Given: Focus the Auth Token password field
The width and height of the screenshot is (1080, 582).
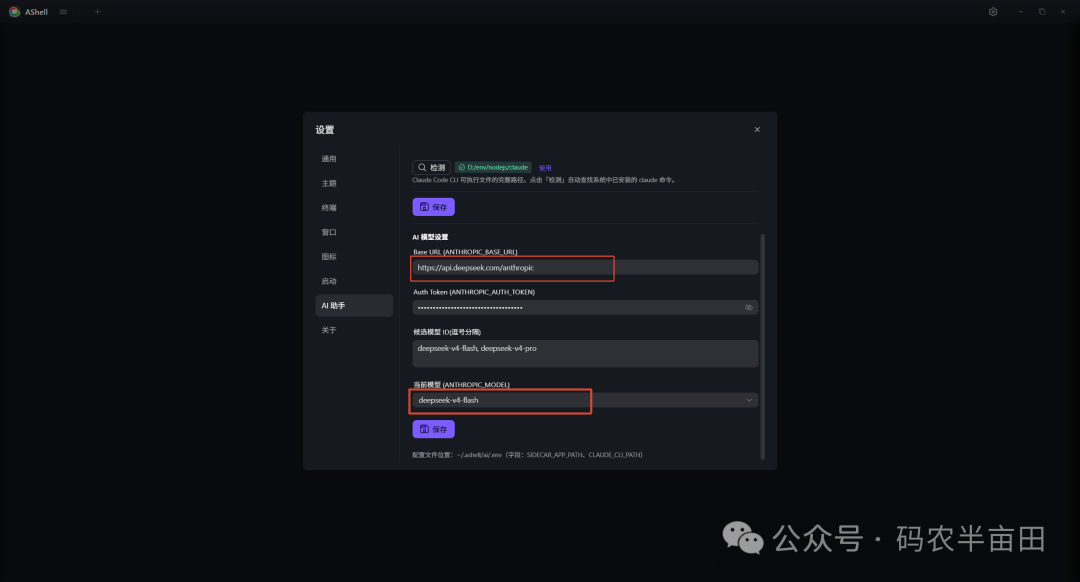Looking at the screenshot, I should 585,307.
